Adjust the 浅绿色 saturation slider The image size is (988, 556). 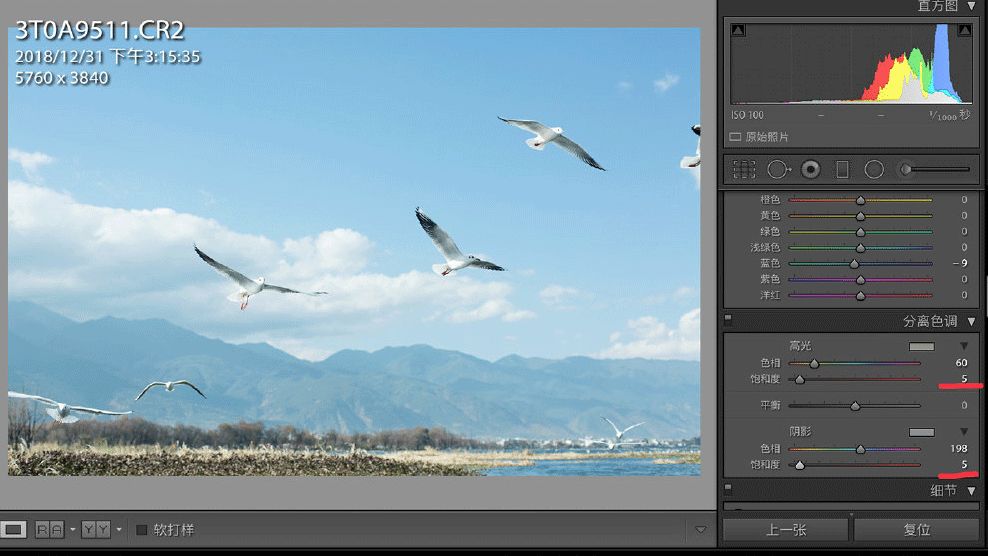coord(860,248)
